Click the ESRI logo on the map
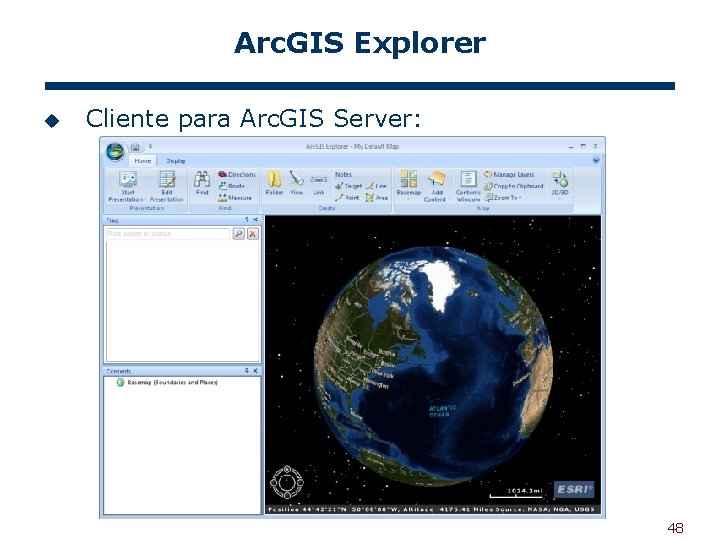The width and height of the screenshot is (720, 540). pyautogui.click(x=574, y=489)
